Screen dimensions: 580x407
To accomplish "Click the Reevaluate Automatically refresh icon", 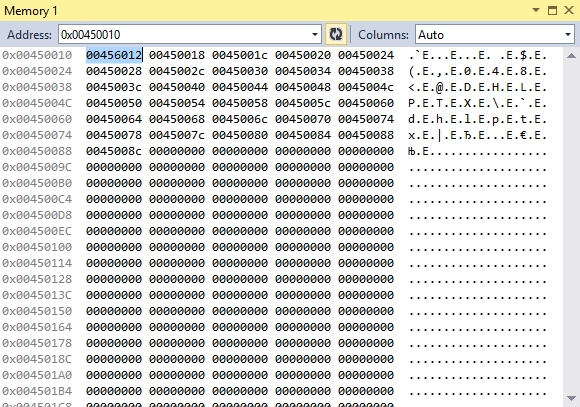I will click(336, 34).
